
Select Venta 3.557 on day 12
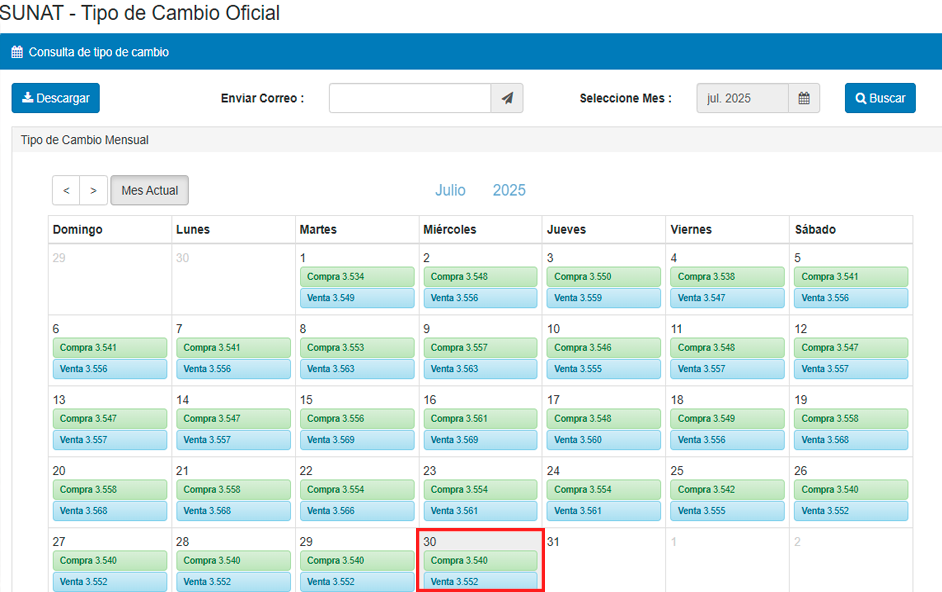(851, 368)
